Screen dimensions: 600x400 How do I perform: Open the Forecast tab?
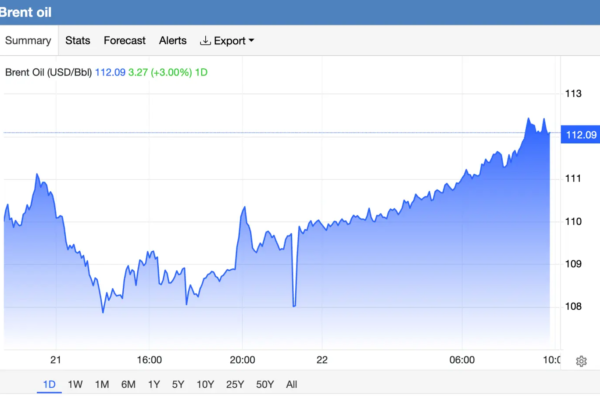(x=124, y=40)
